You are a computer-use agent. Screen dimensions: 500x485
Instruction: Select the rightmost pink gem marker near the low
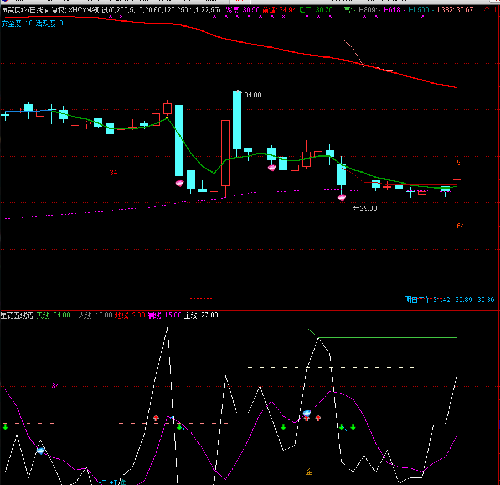pos(342,198)
